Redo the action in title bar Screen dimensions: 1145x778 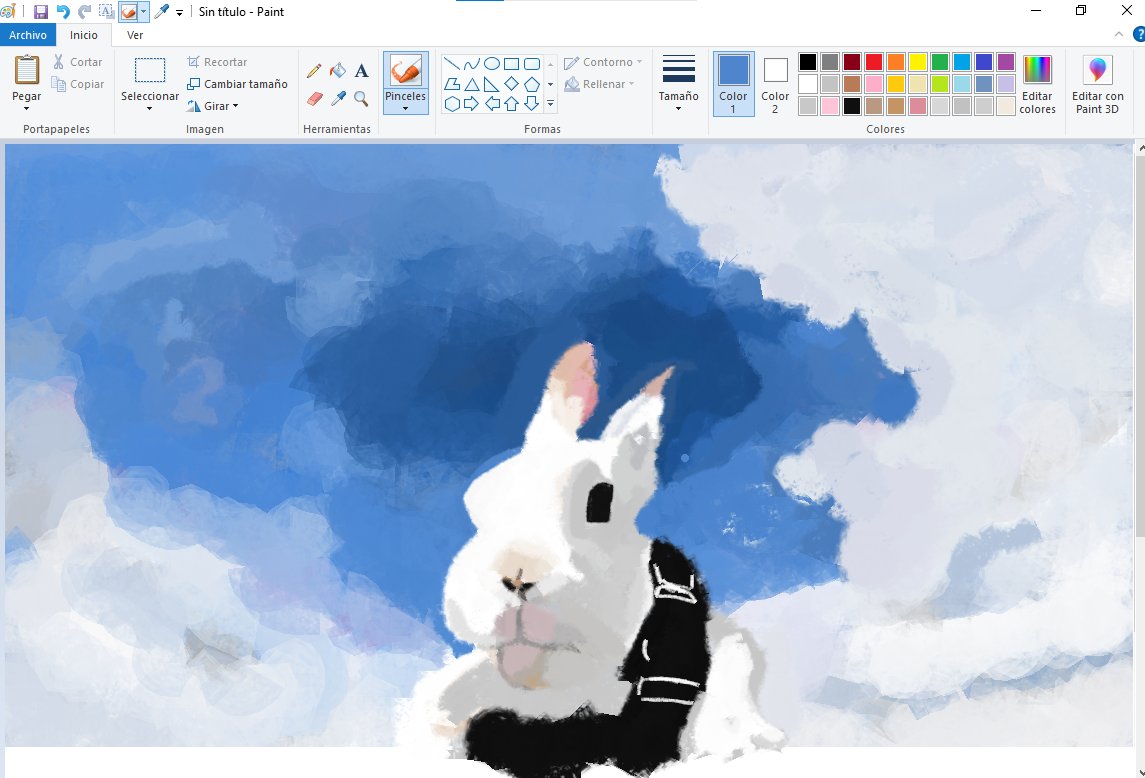[85, 12]
